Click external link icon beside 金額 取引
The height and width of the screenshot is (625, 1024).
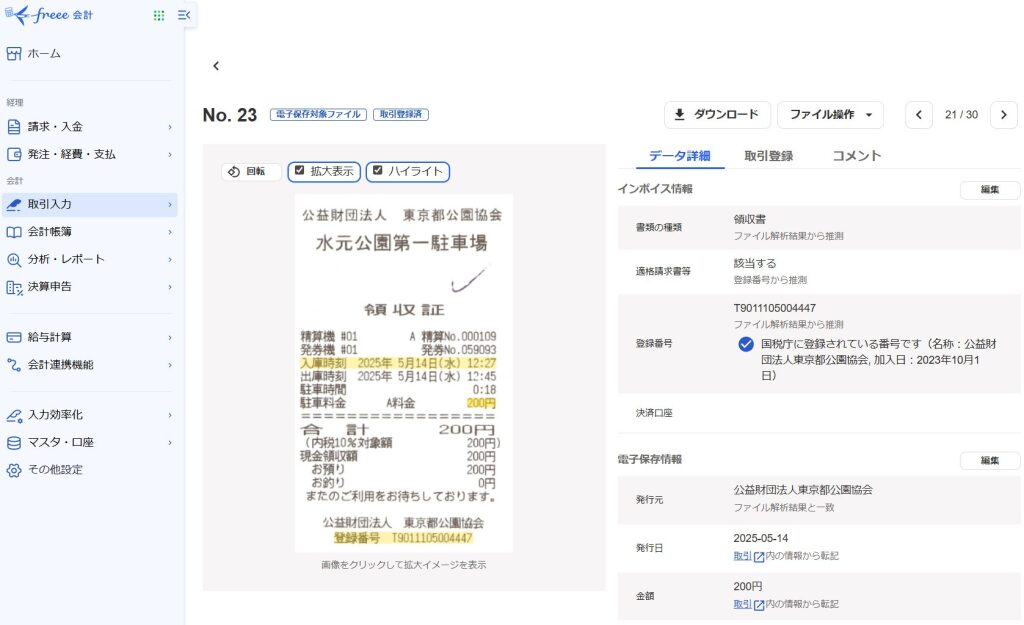[x=759, y=605]
